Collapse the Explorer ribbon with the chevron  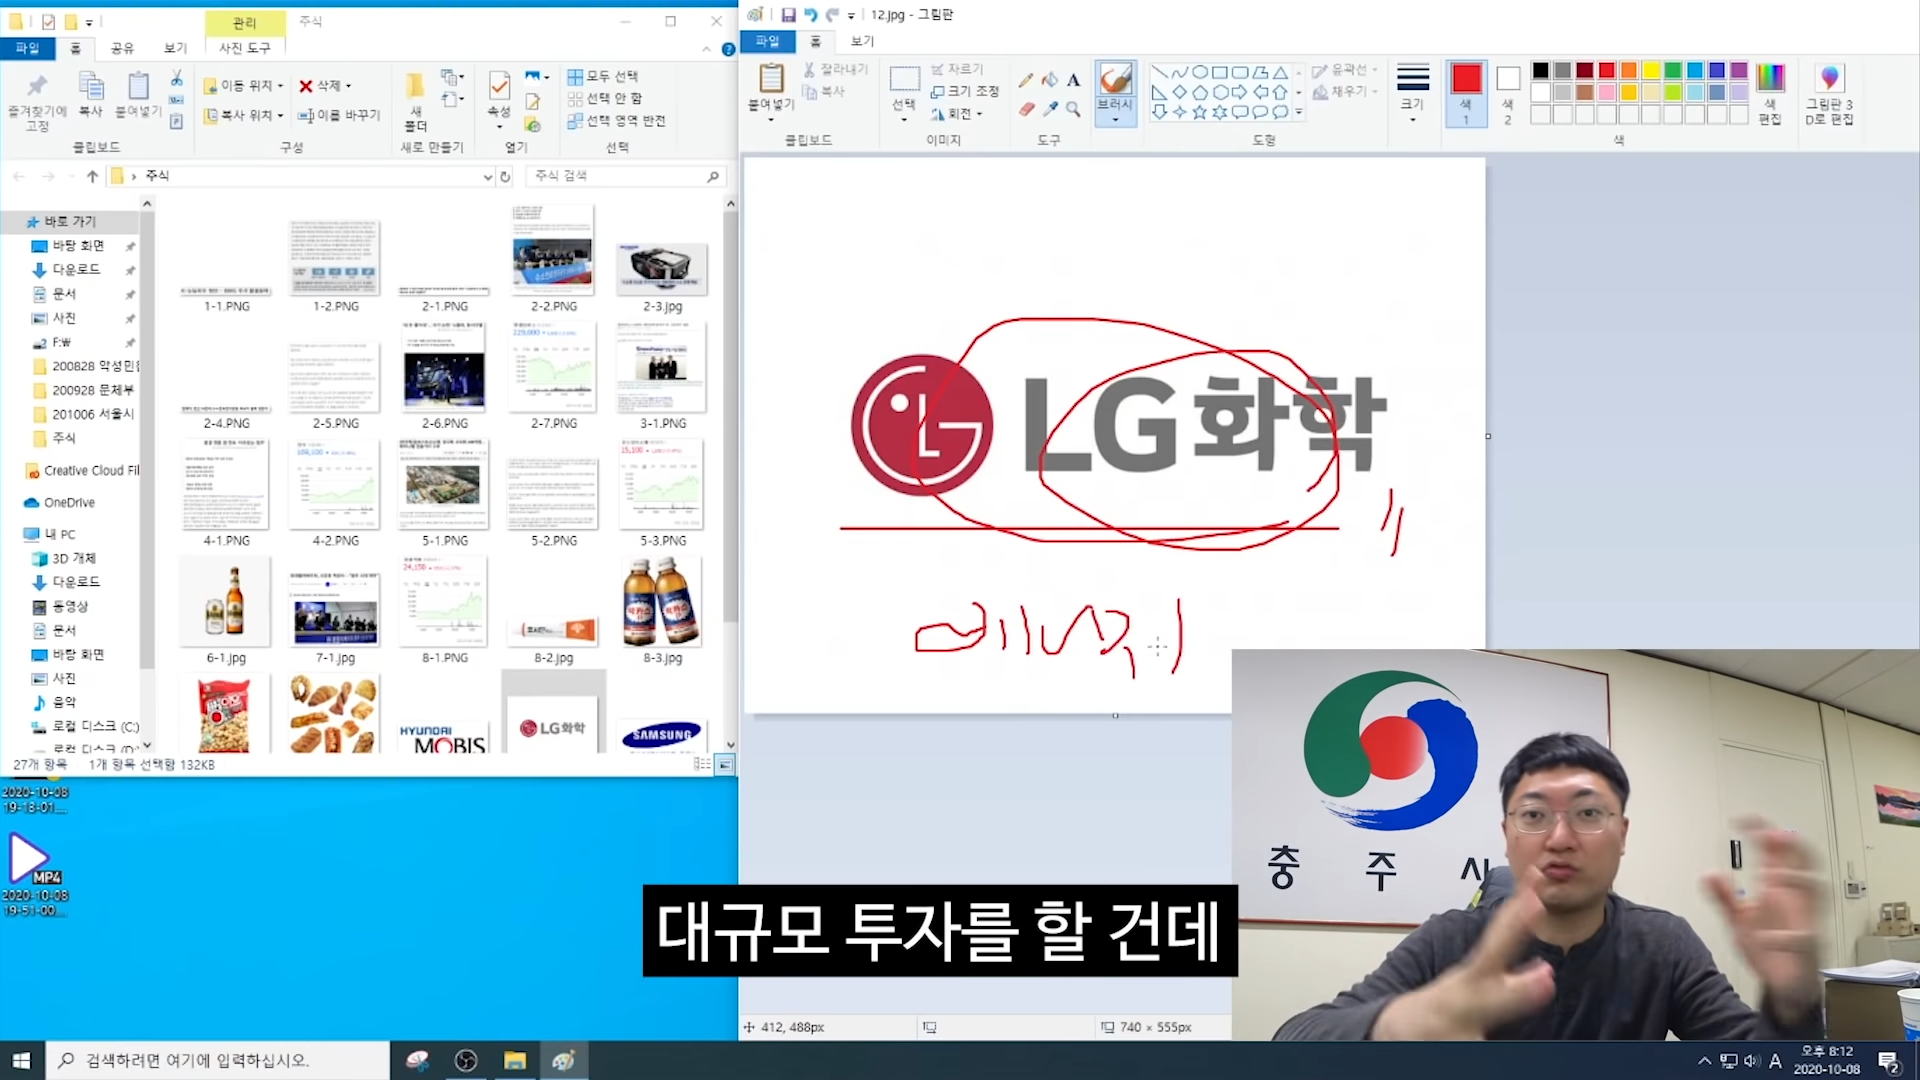tap(706, 49)
